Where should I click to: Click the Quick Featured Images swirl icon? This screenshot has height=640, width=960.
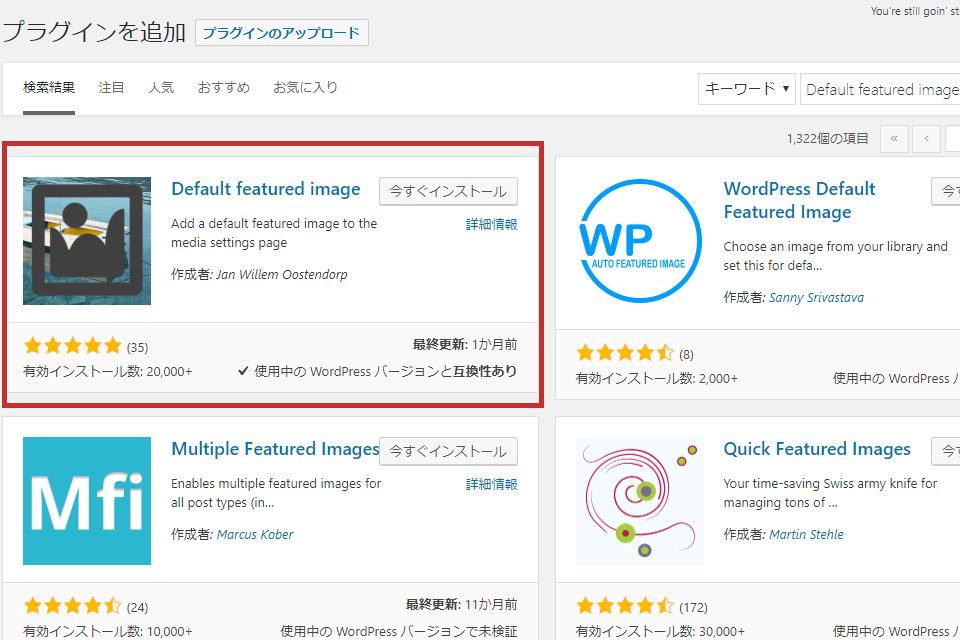(x=640, y=501)
